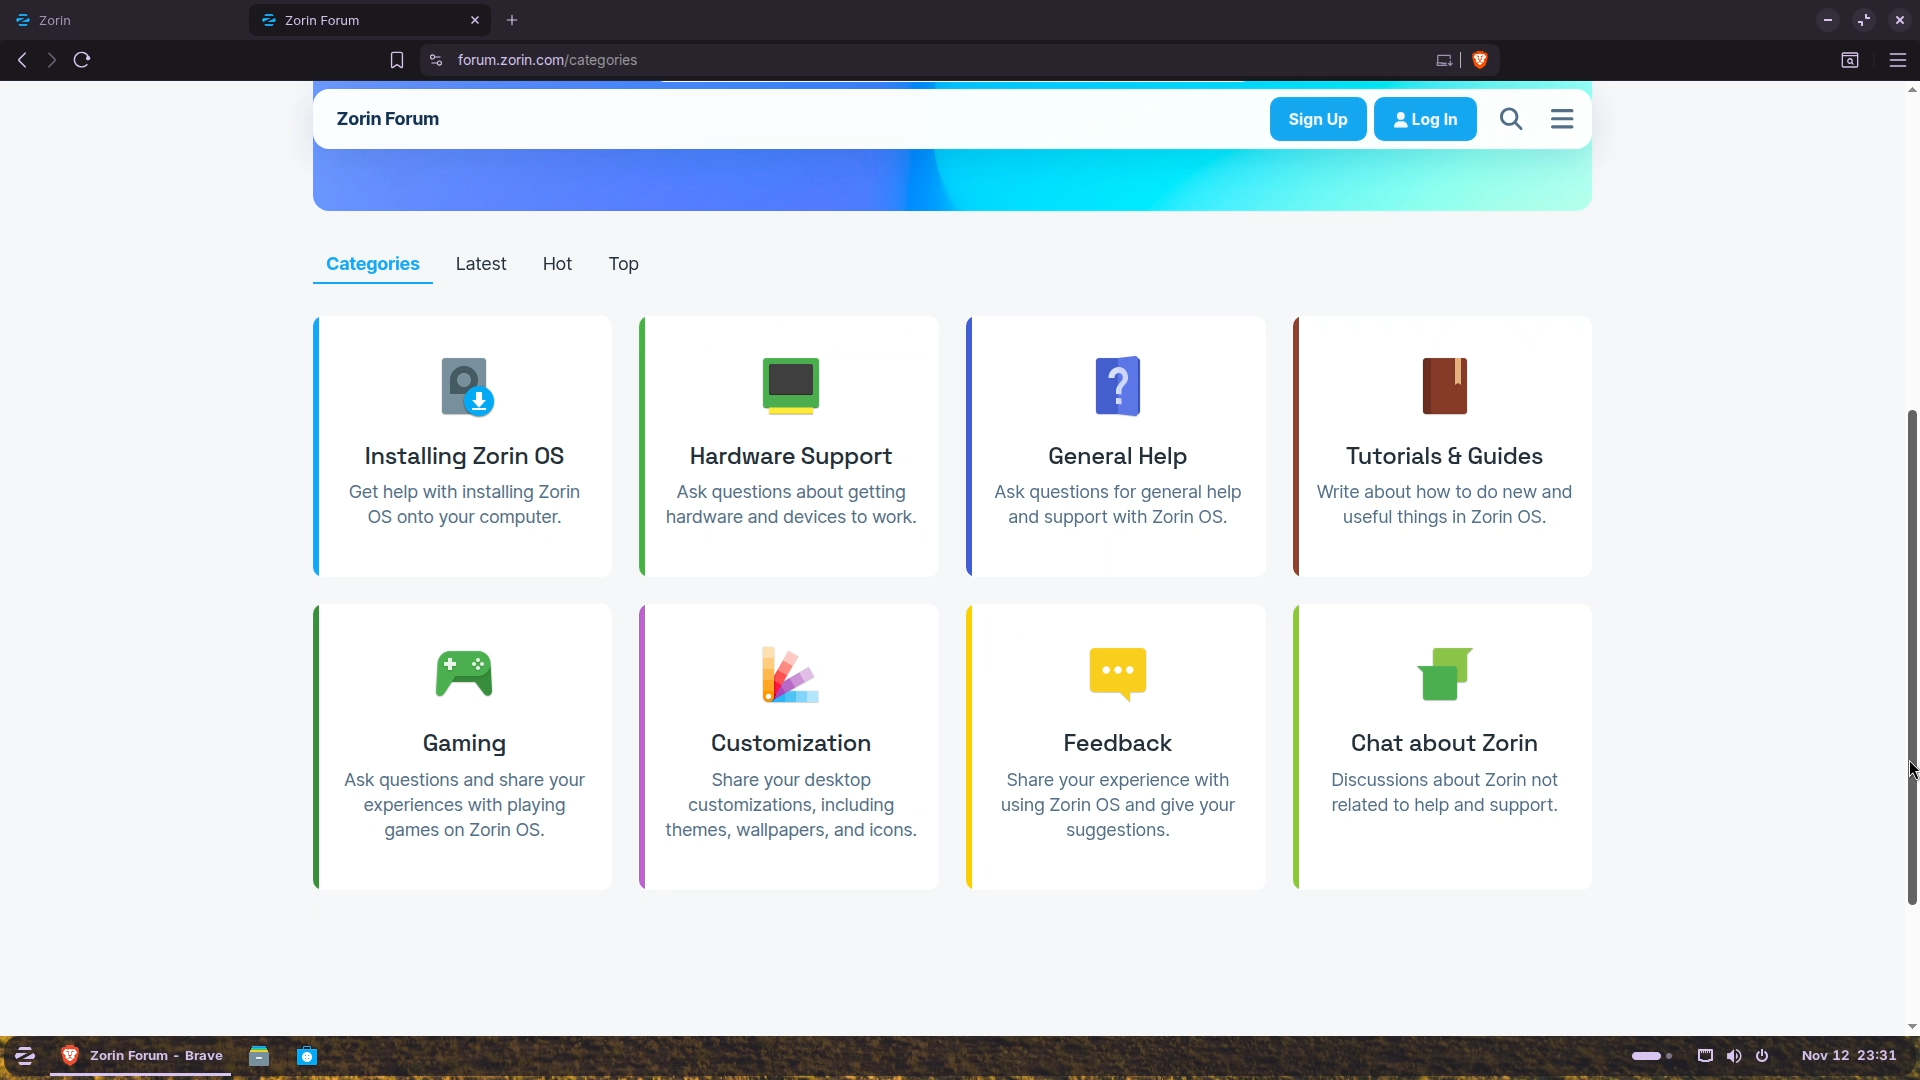
Task: Launch the software store from the taskbar
Action: [x=306, y=1056]
